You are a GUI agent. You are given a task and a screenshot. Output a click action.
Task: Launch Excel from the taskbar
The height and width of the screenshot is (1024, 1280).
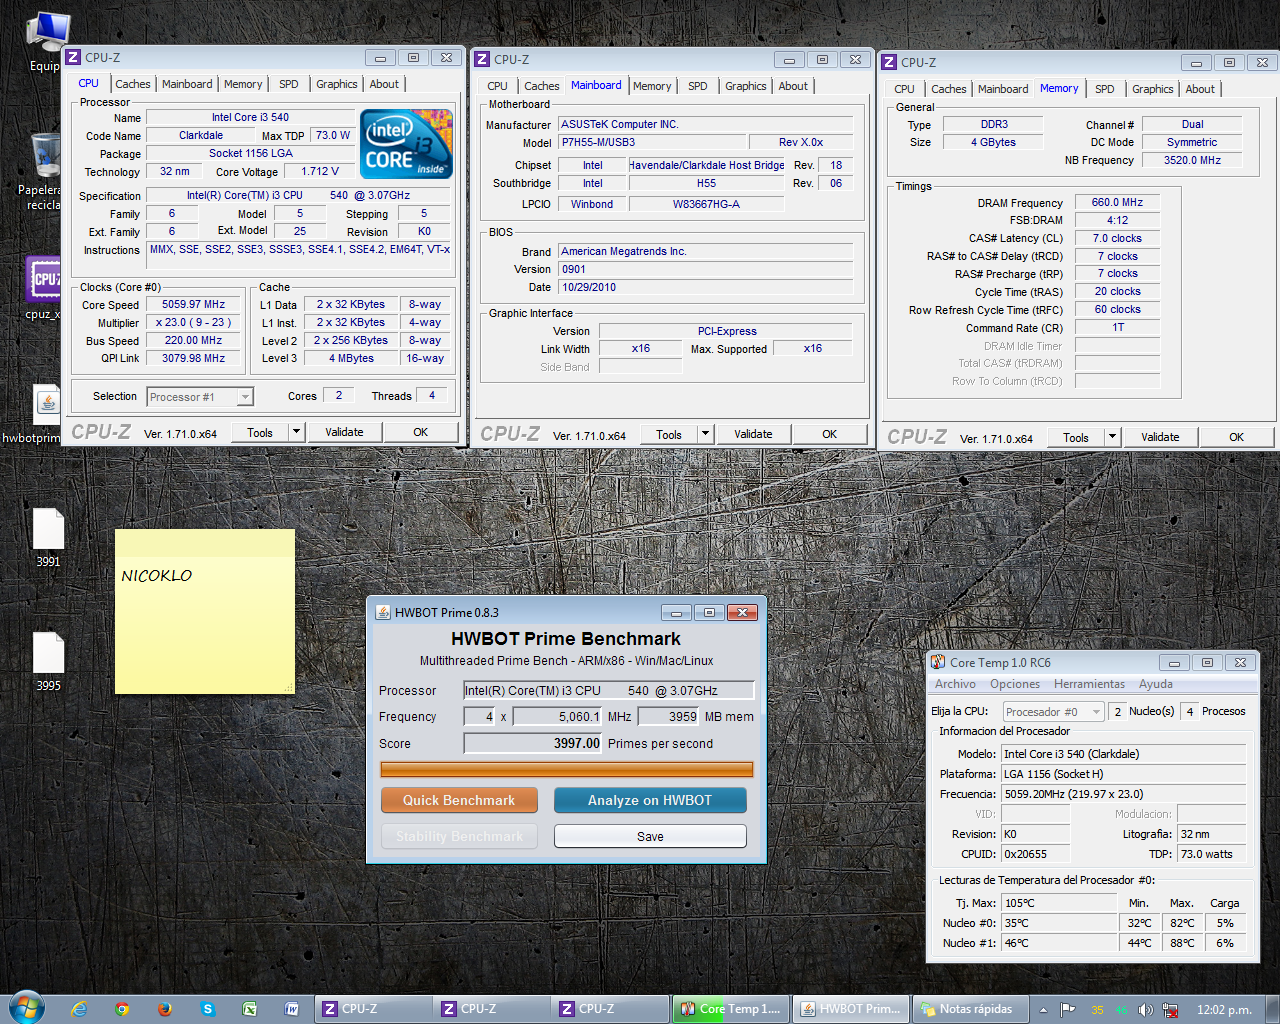250,1009
